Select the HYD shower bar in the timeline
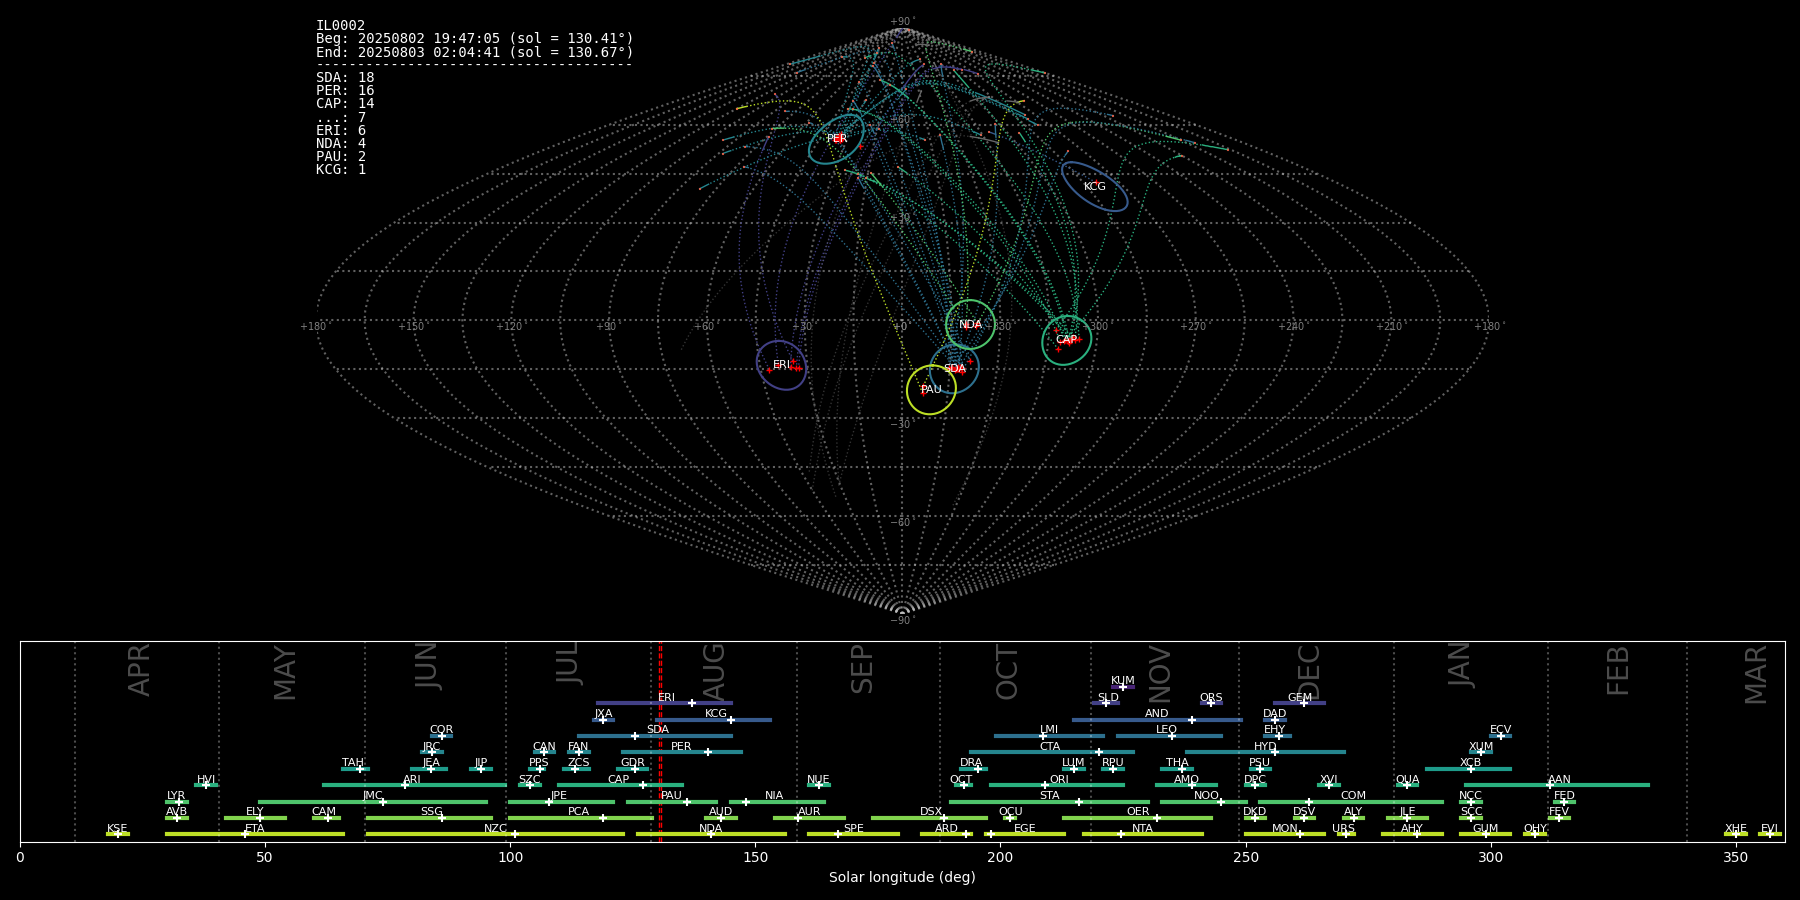 tap(1265, 752)
